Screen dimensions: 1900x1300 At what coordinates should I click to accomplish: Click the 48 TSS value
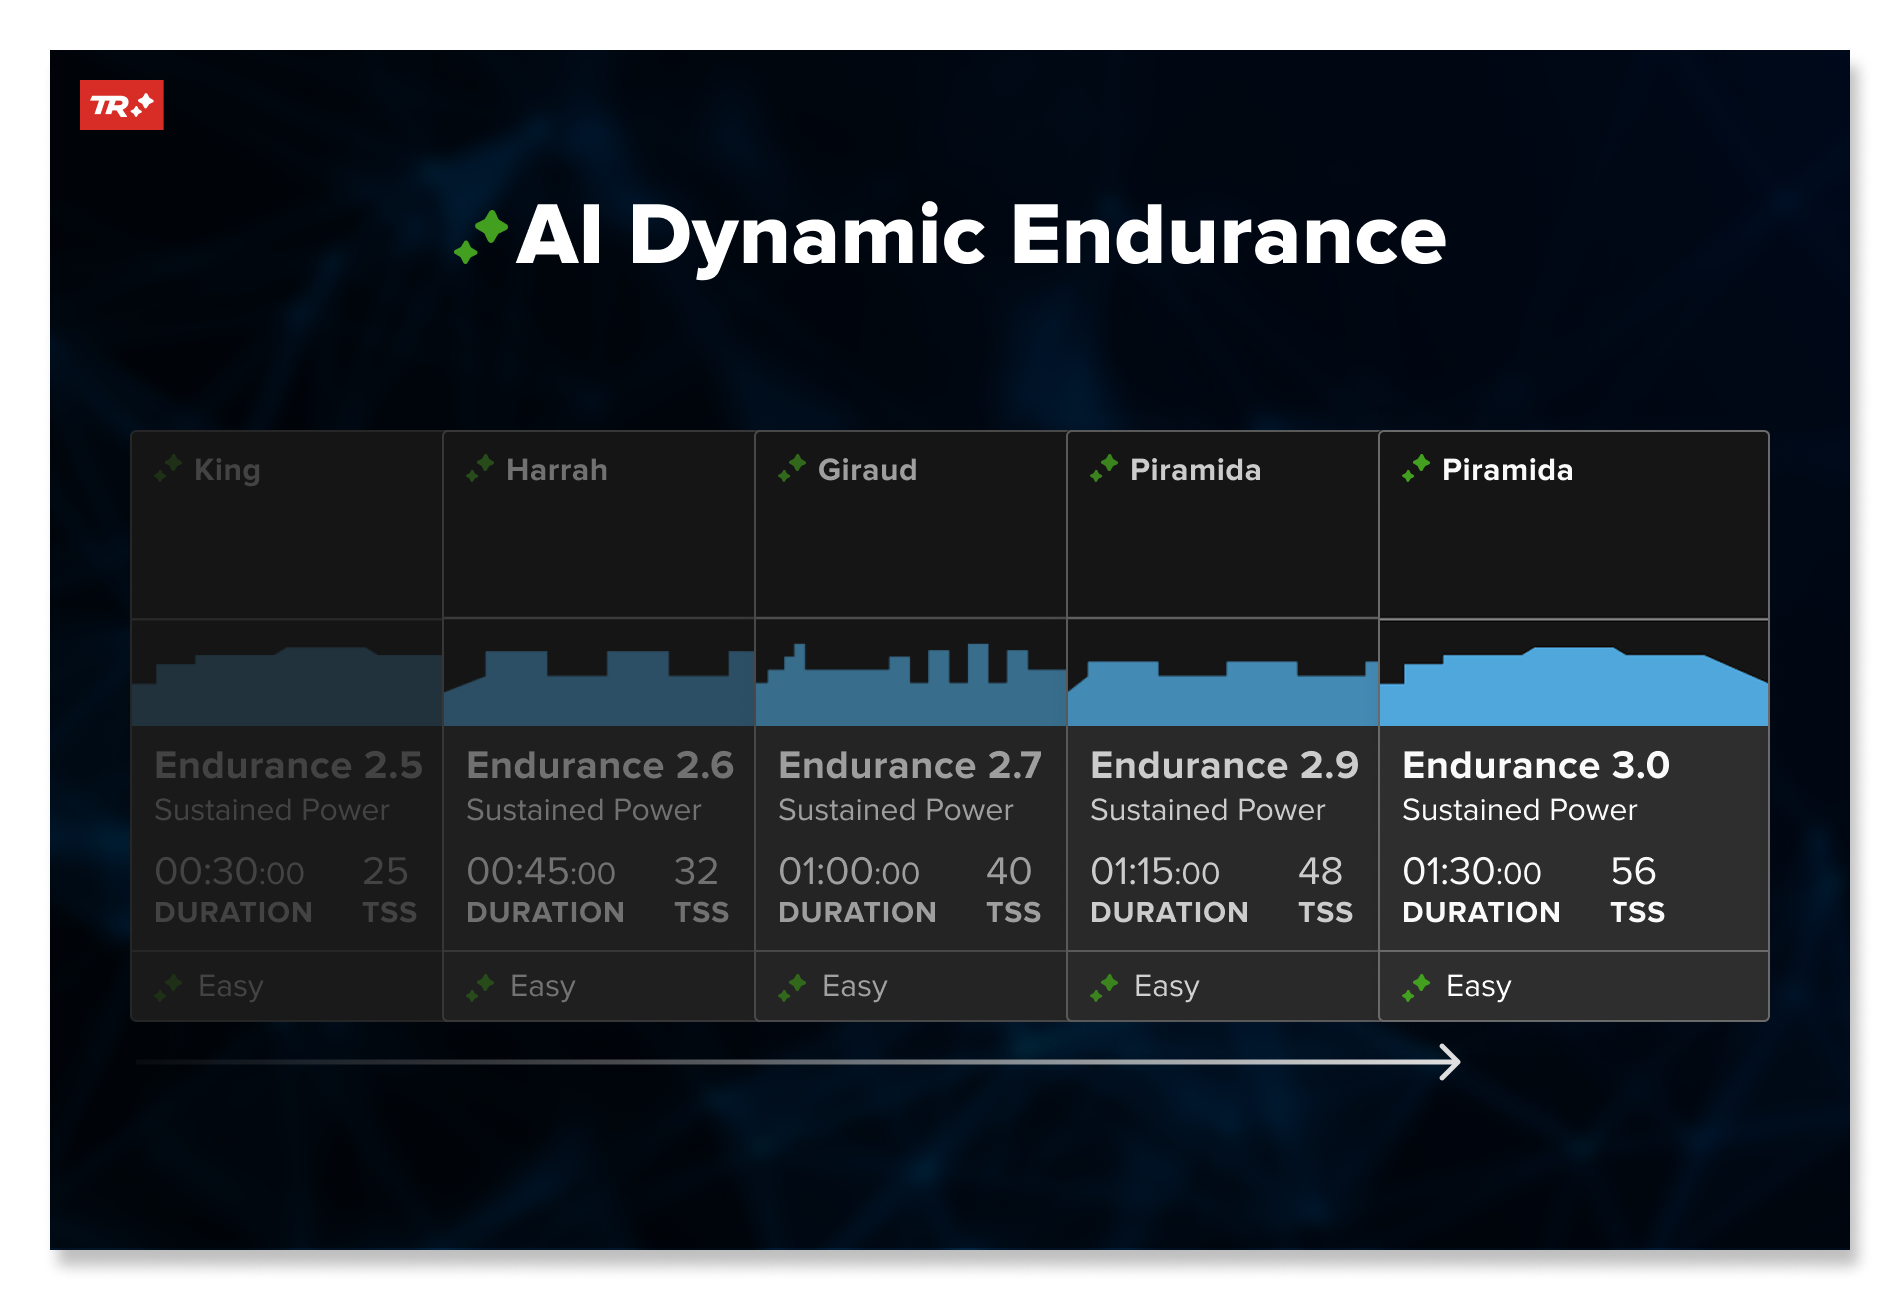1320,872
